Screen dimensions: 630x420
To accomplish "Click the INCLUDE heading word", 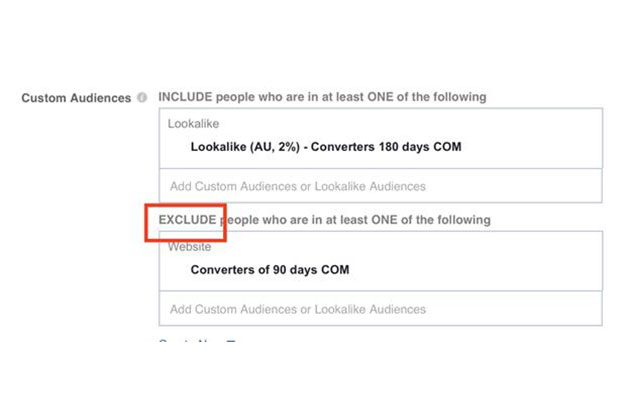I will tap(185, 97).
